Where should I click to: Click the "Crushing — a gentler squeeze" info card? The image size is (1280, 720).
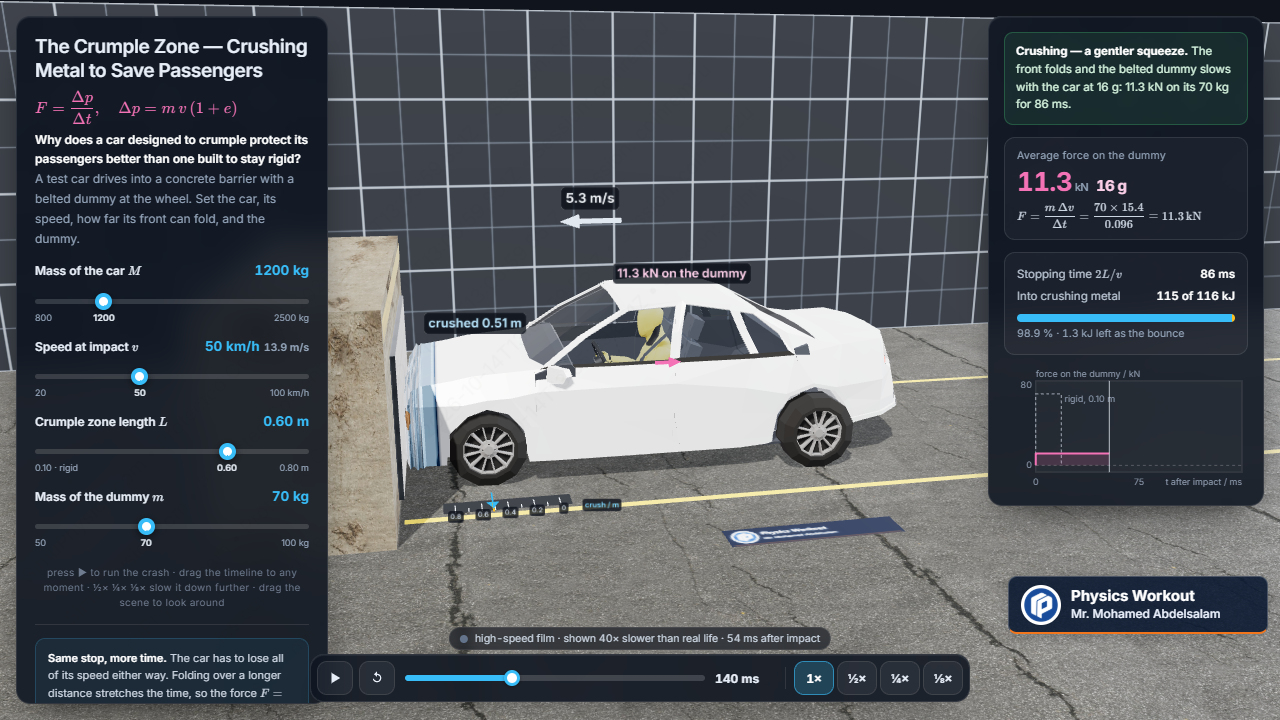coord(1126,78)
